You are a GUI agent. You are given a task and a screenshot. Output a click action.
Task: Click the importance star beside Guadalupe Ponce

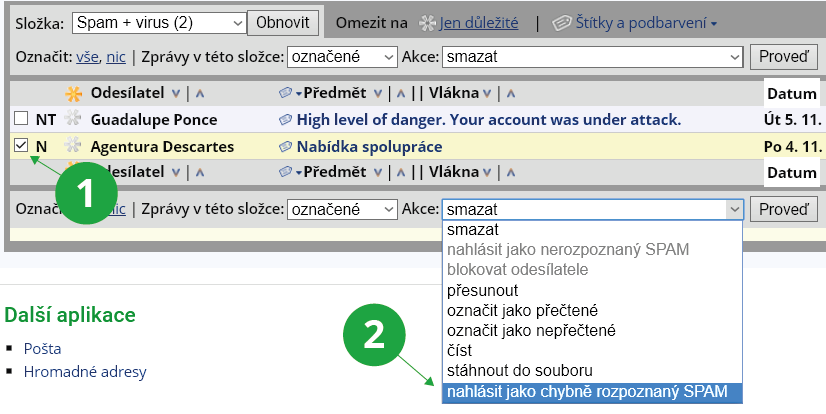click(73, 120)
